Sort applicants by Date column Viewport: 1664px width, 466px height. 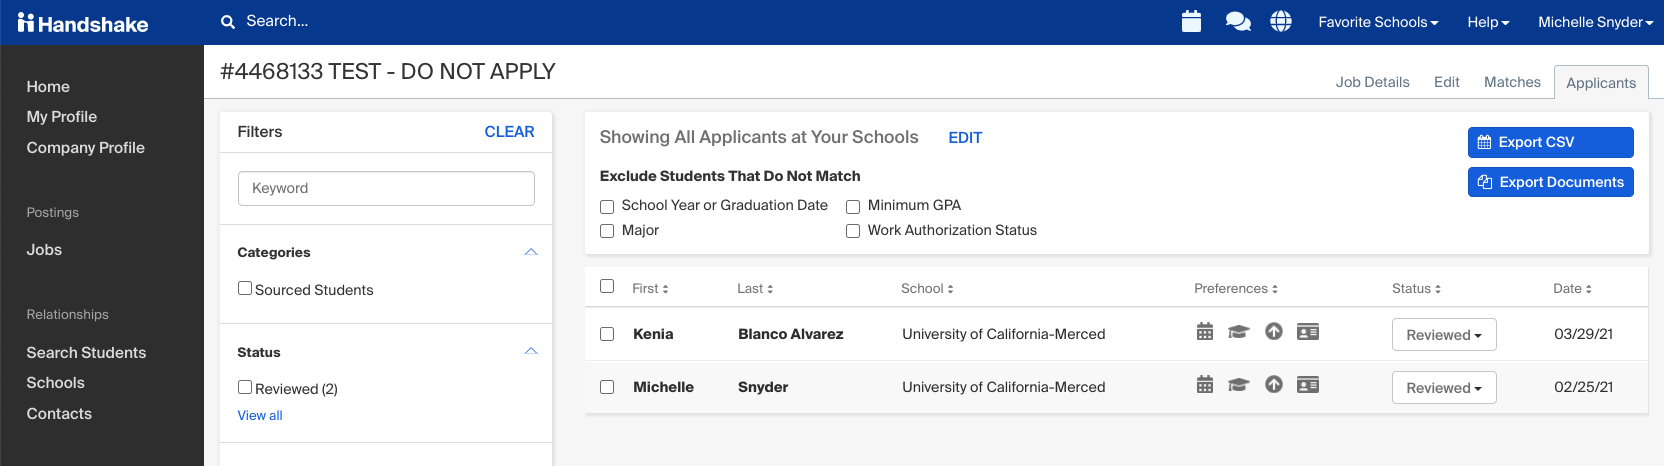pos(1572,288)
